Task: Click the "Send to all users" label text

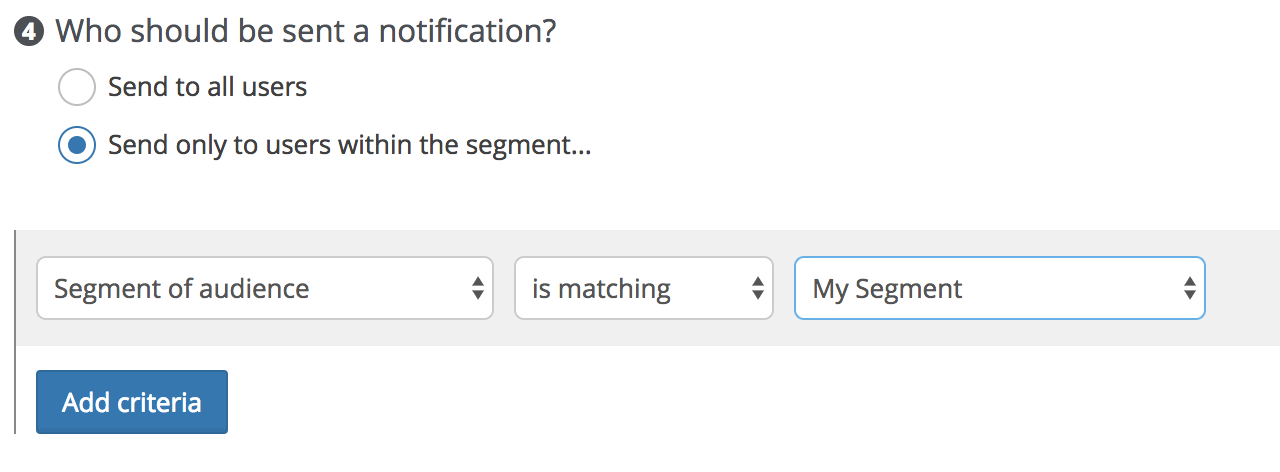Action: click(207, 87)
